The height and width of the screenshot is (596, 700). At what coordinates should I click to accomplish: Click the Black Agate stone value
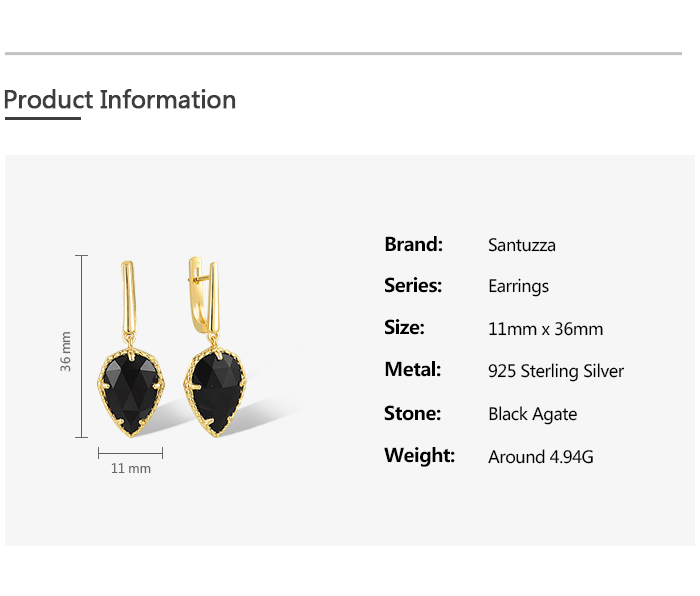(x=532, y=414)
